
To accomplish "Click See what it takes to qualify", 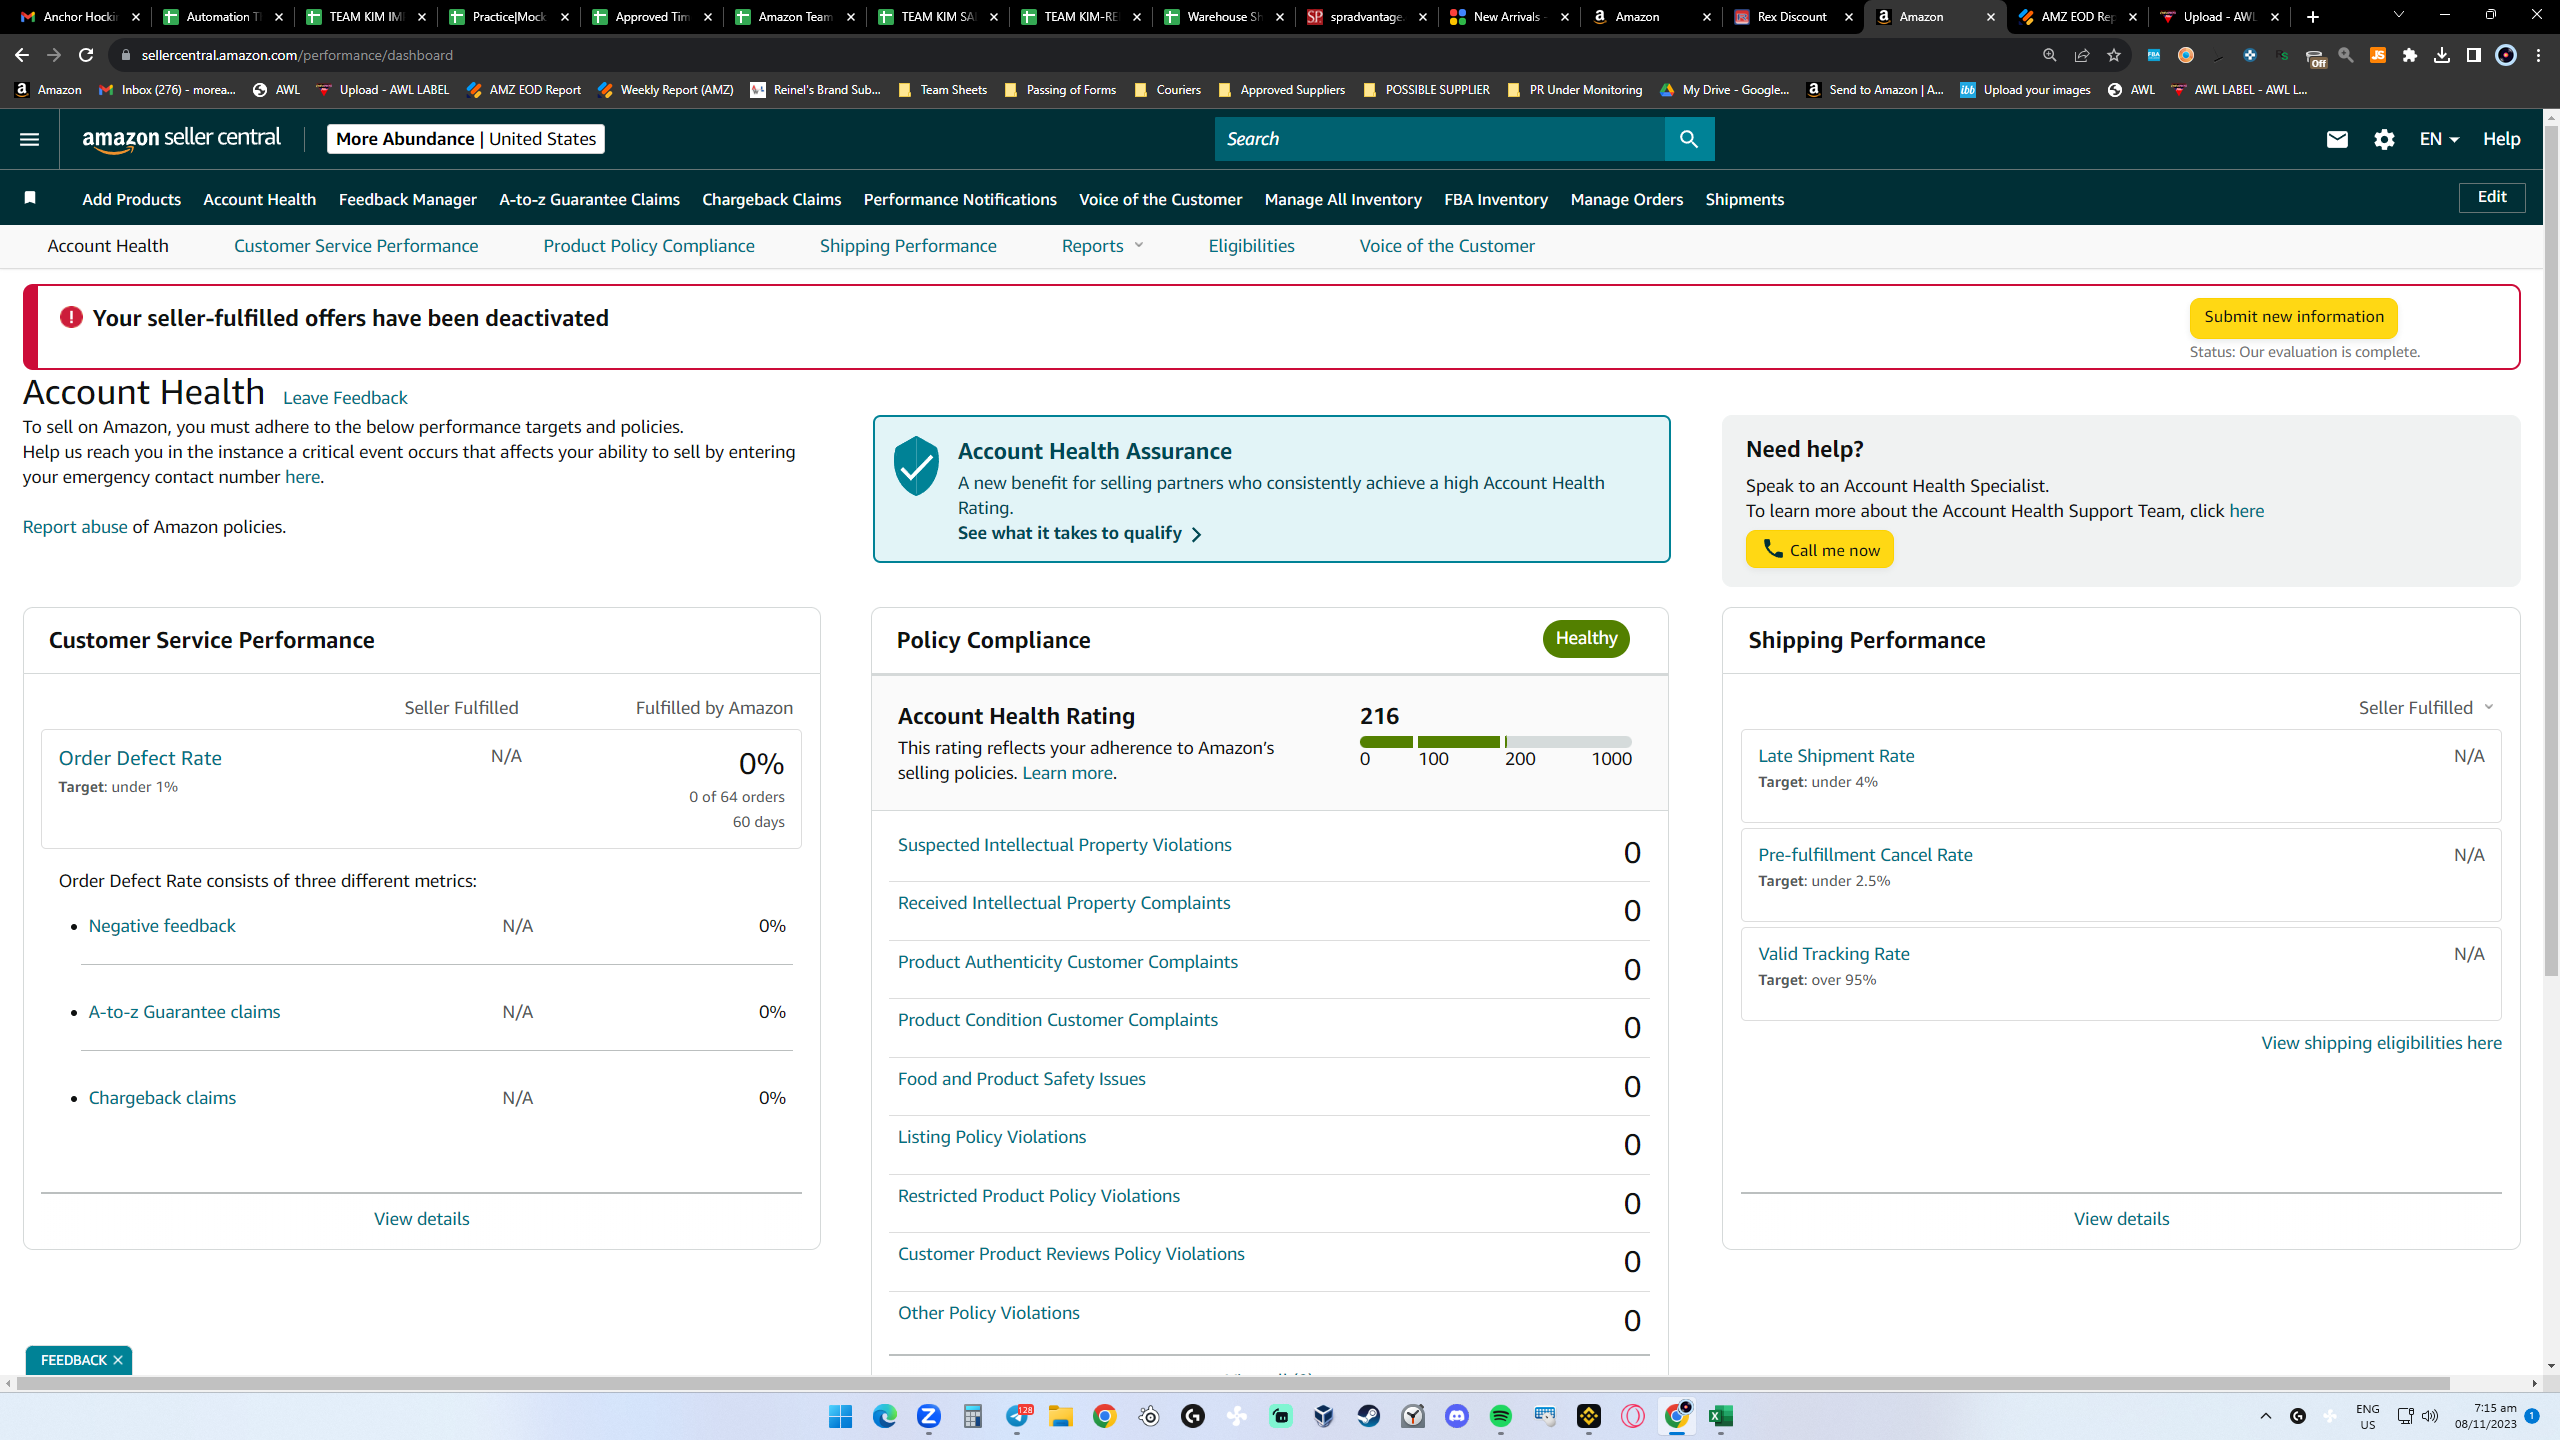I will tap(1079, 533).
